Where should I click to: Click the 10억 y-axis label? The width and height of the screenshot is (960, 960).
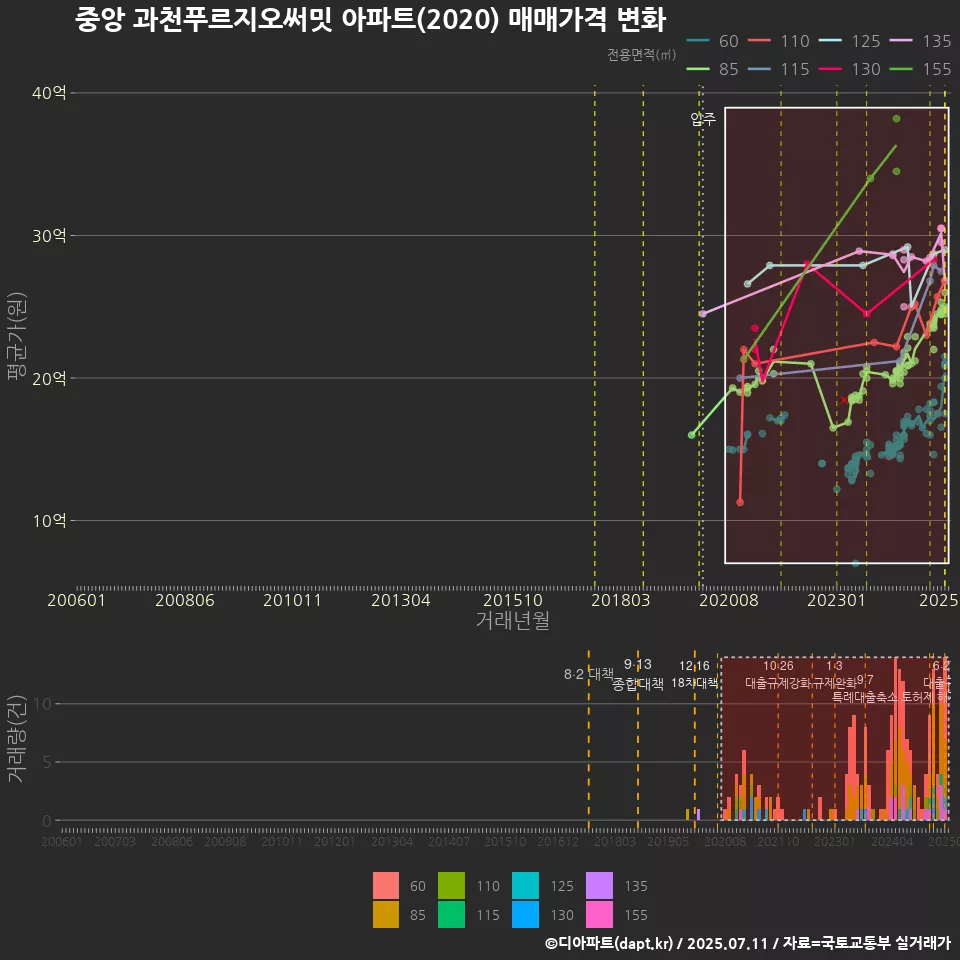point(49,521)
